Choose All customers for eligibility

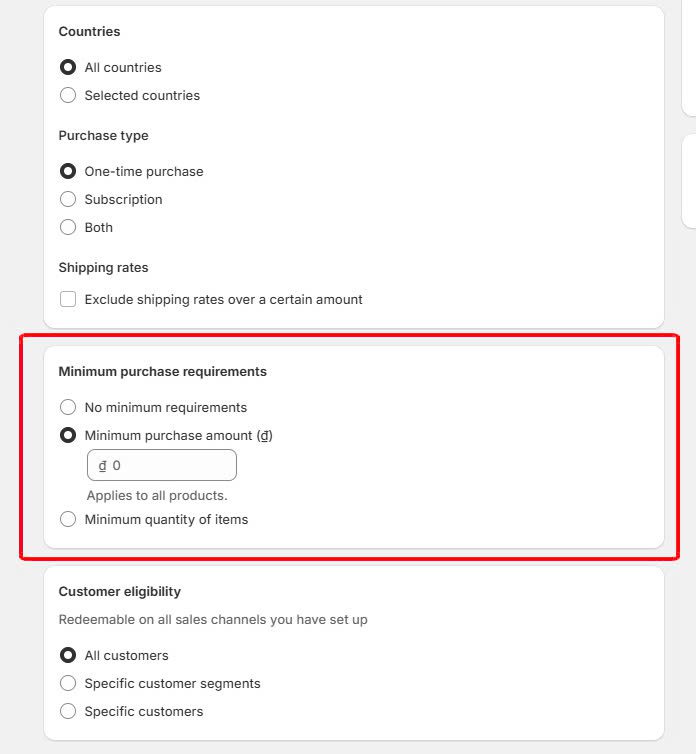(68, 655)
